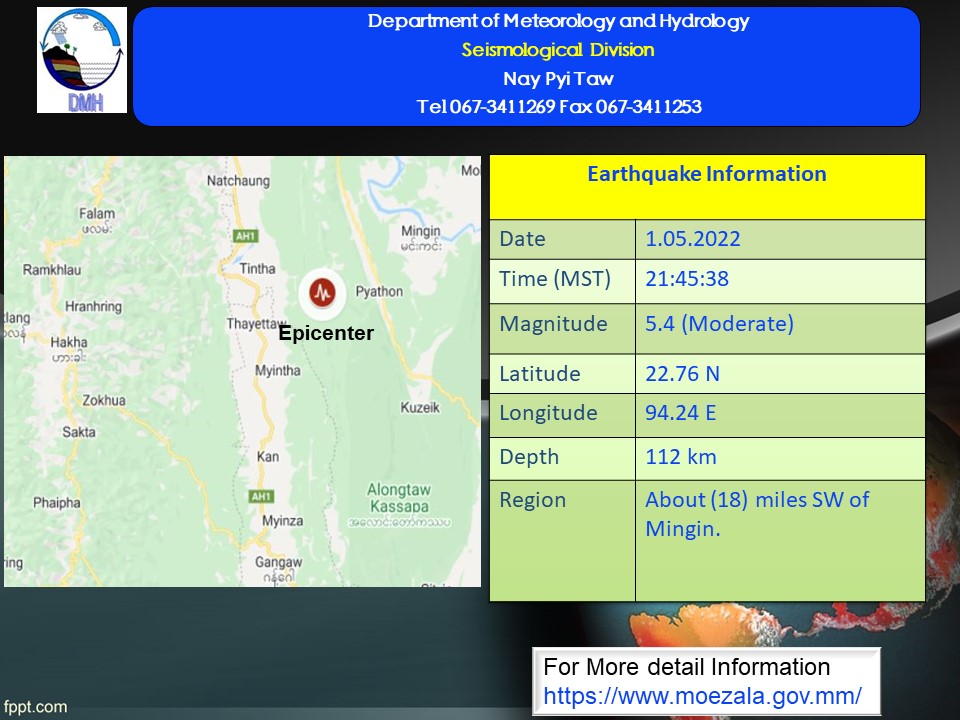Click the region text 'About (18) miles SW of Mingin.'
Image resolution: width=960 pixels, height=720 pixels.
[x=757, y=514]
